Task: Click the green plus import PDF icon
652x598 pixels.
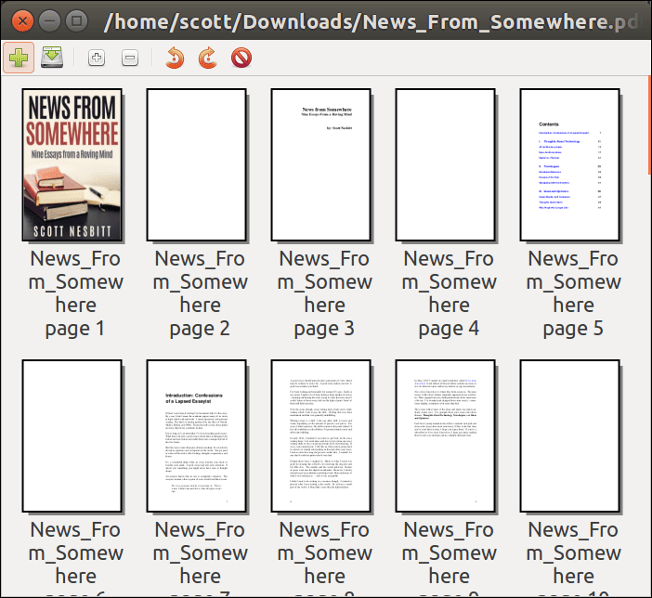Action: point(18,59)
